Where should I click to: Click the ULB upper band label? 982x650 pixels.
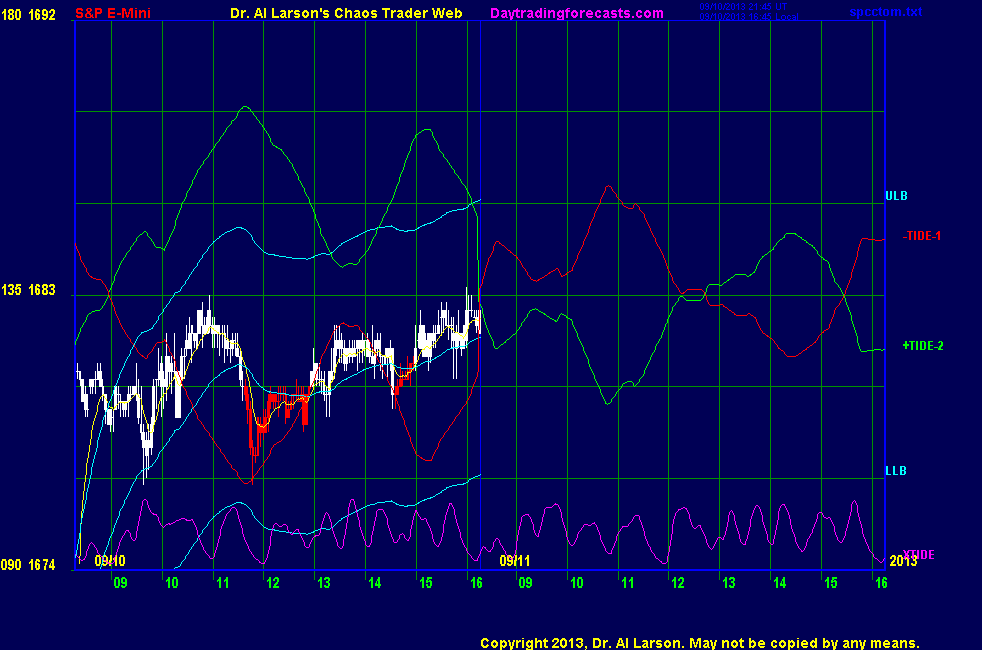click(x=896, y=195)
